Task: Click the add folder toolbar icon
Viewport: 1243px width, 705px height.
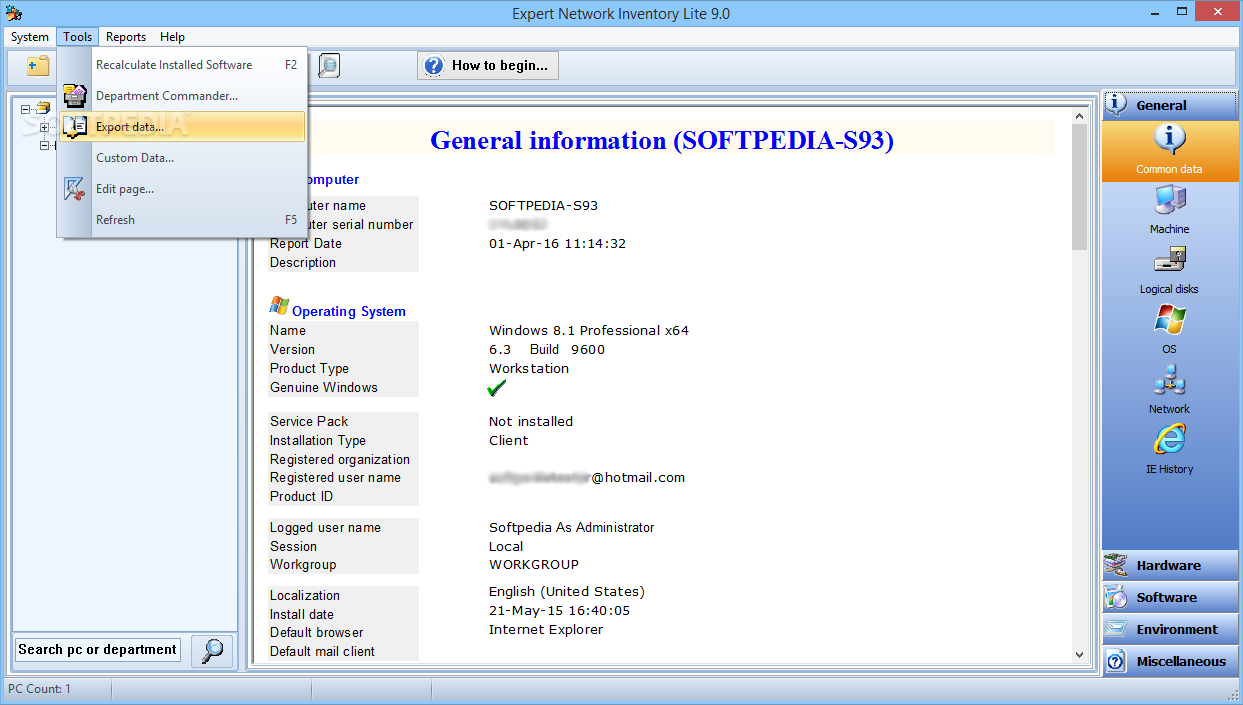Action: click(38, 66)
